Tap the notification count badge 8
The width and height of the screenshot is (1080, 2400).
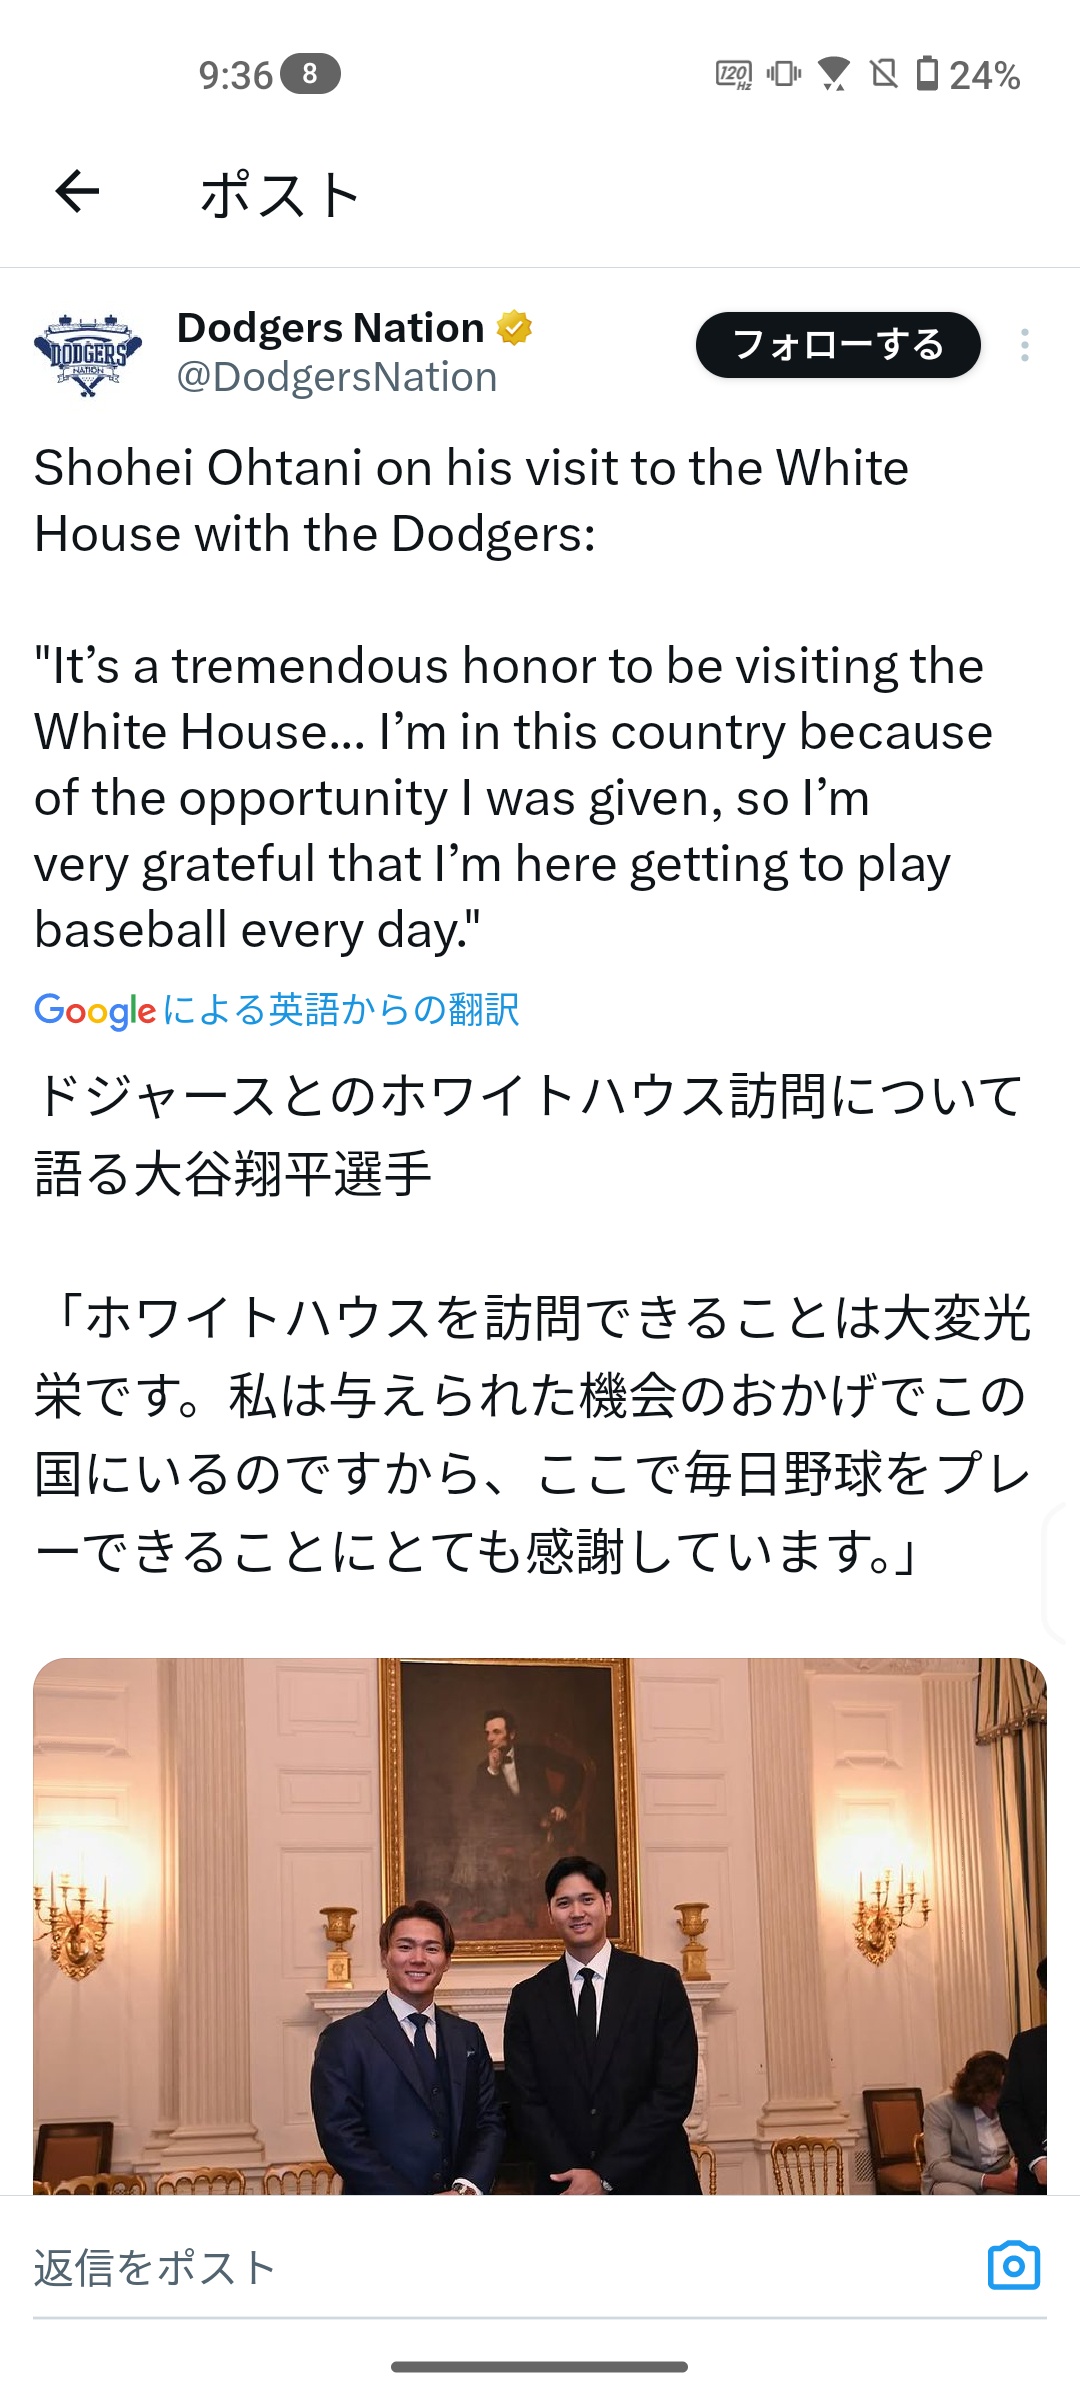pos(310,74)
